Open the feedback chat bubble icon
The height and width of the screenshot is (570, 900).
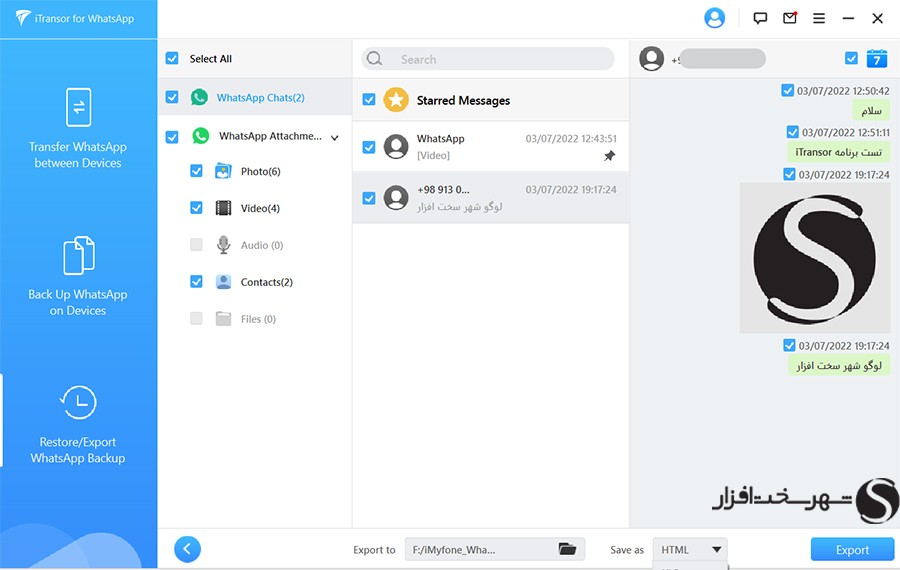[760, 18]
